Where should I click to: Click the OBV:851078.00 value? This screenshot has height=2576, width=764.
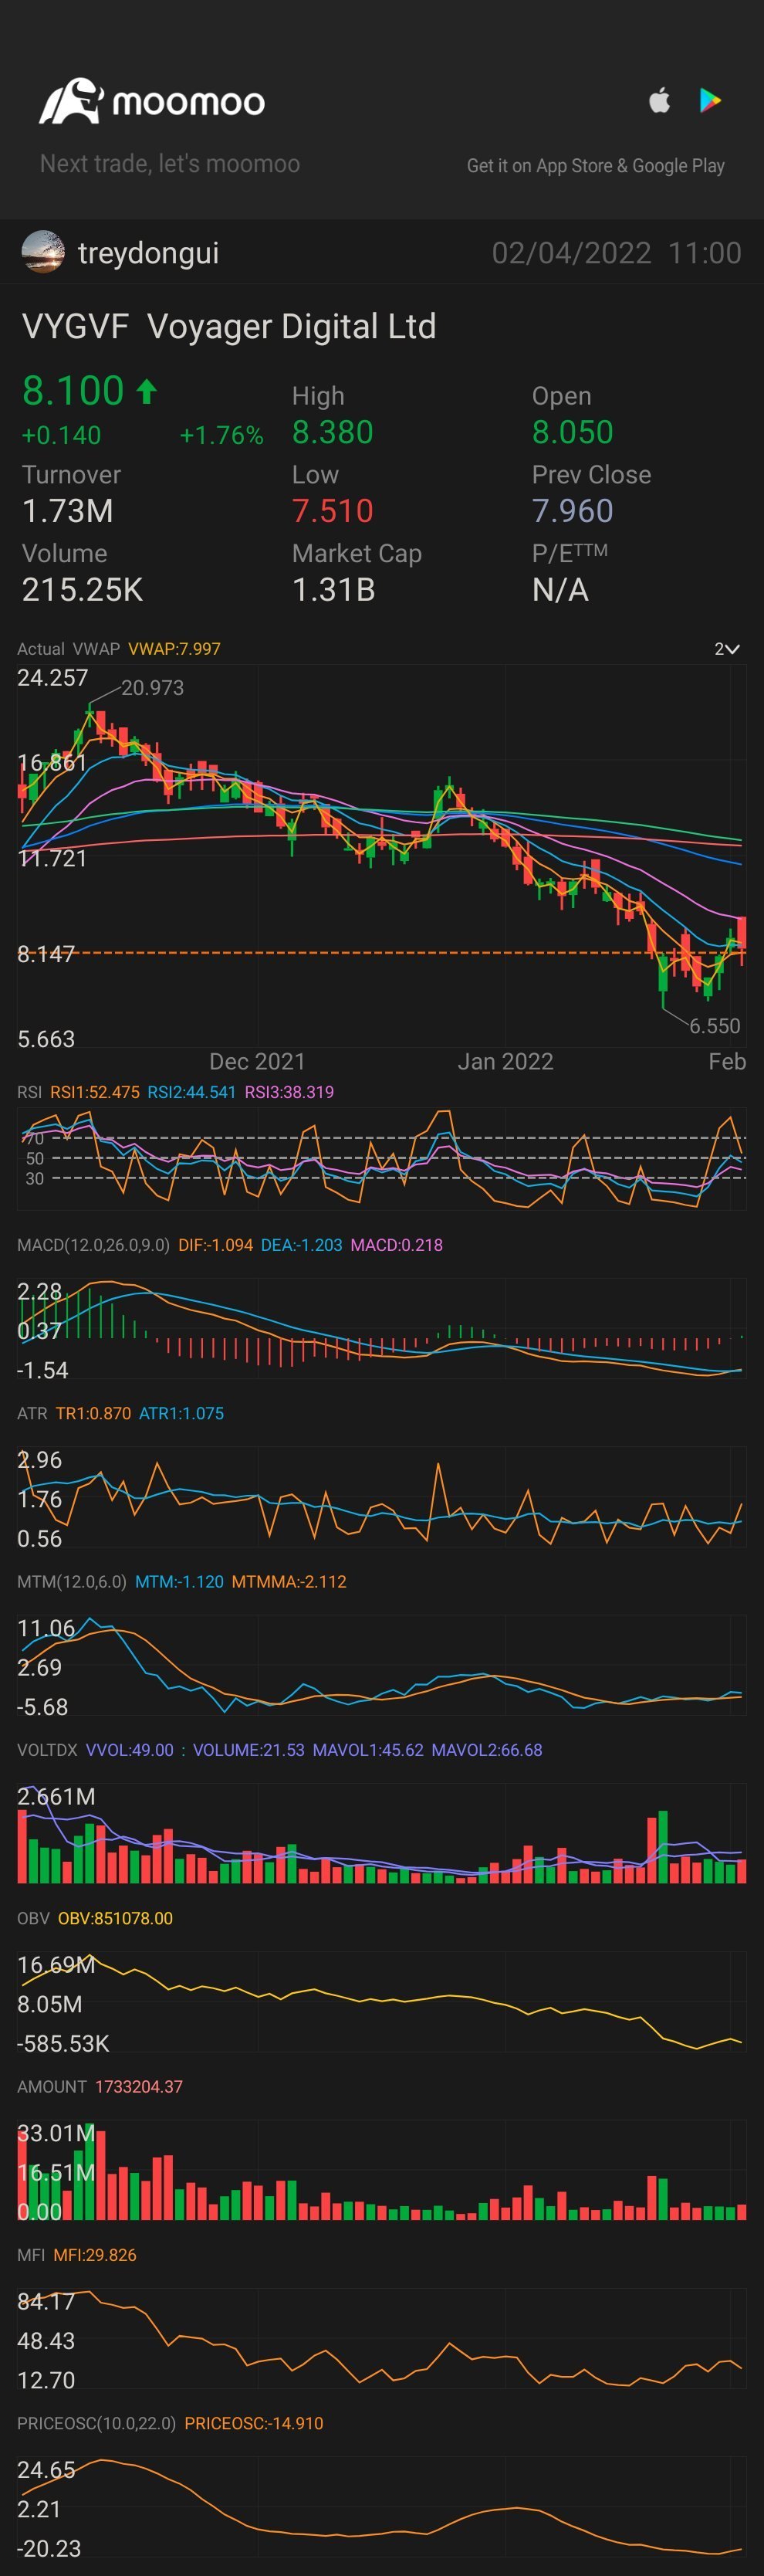coord(115,1918)
